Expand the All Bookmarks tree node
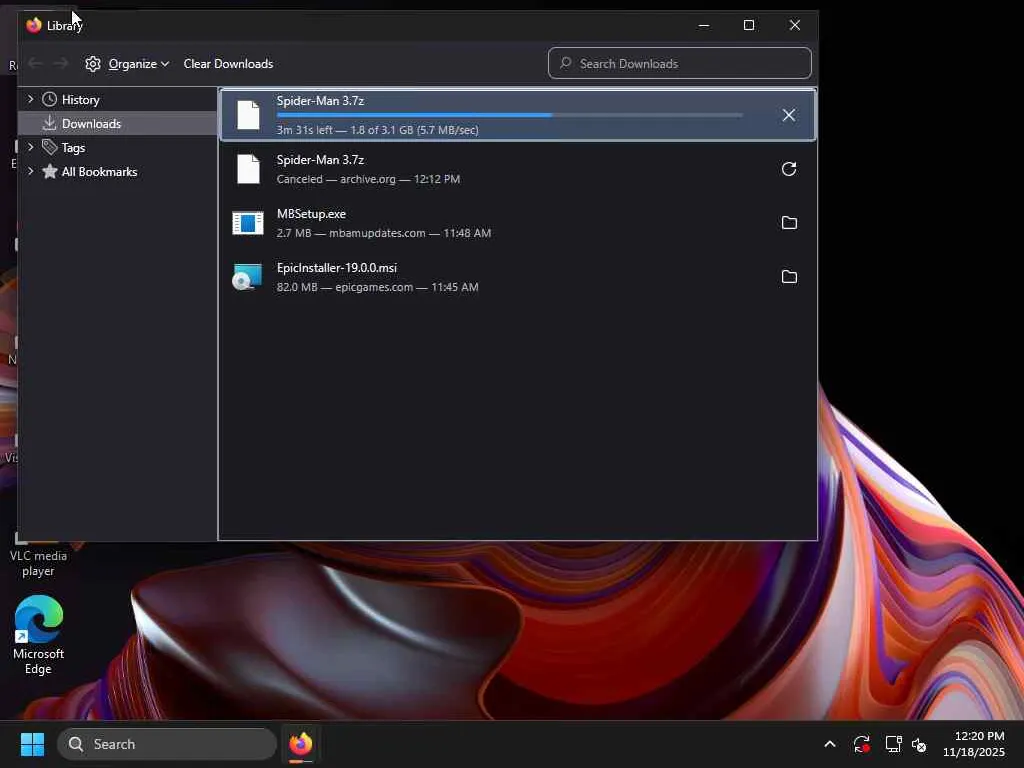 pyautogui.click(x=30, y=171)
